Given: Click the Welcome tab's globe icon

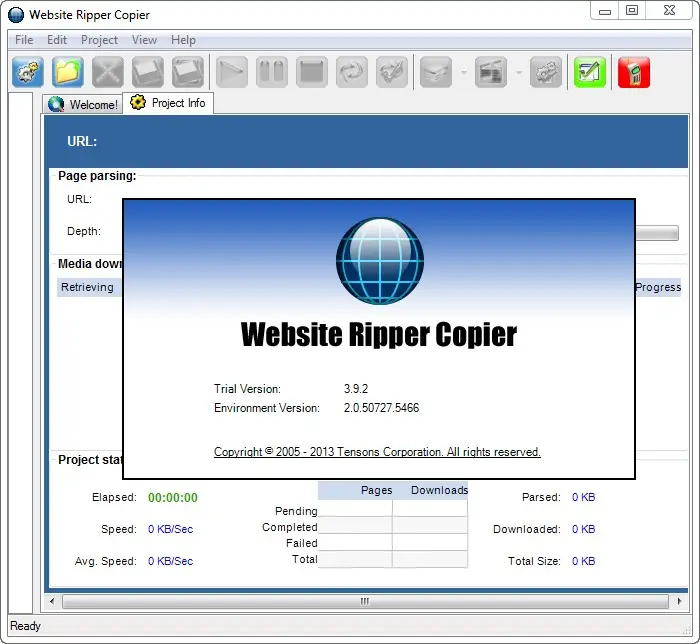Looking at the screenshot, I should click(x=56, y=104).
